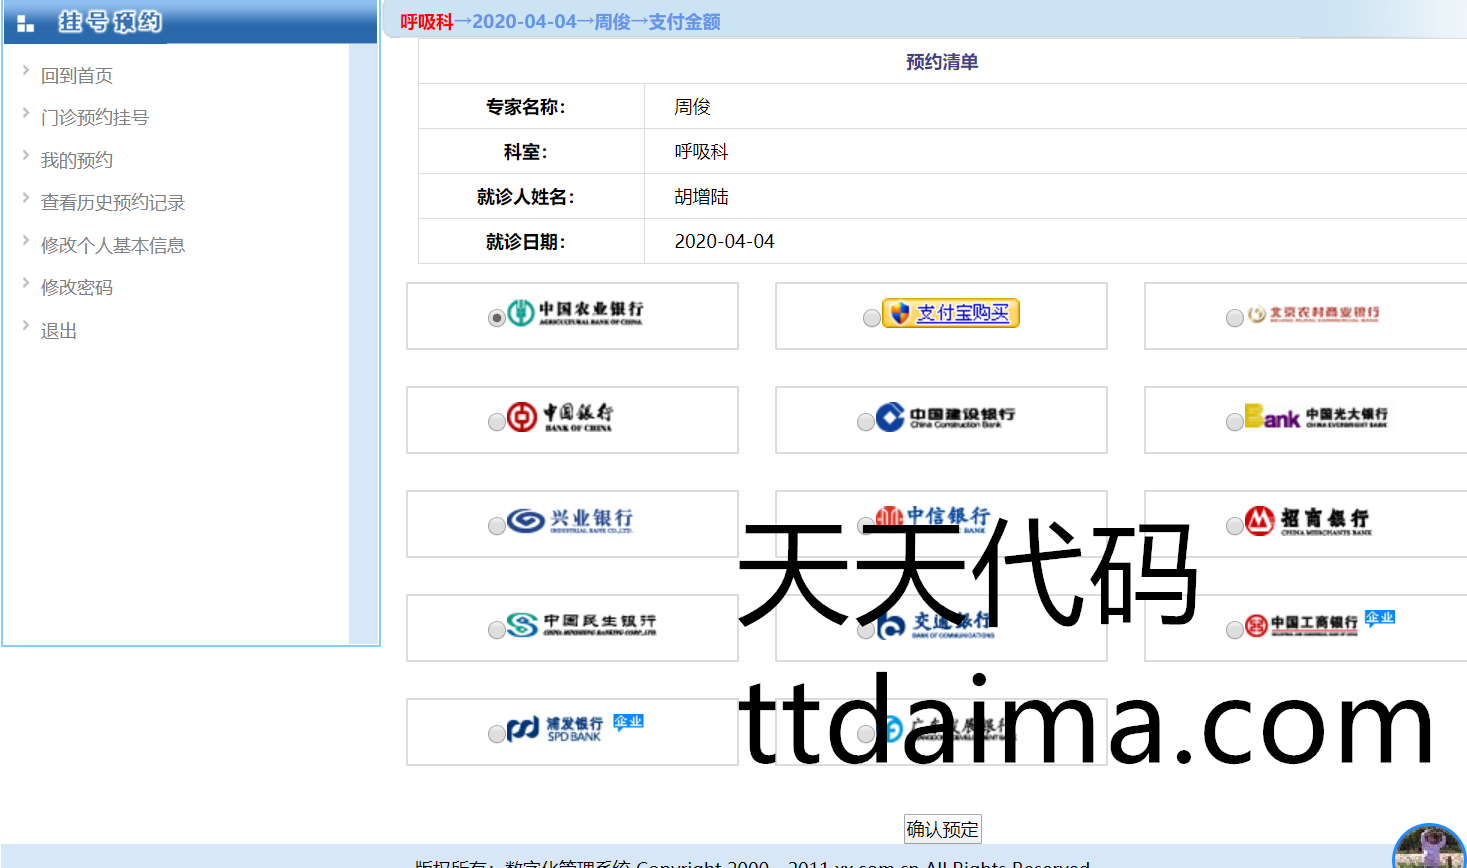The image size is (1467, 868).
Task: Click the Bank of China logo
Action: pos(560,417)
